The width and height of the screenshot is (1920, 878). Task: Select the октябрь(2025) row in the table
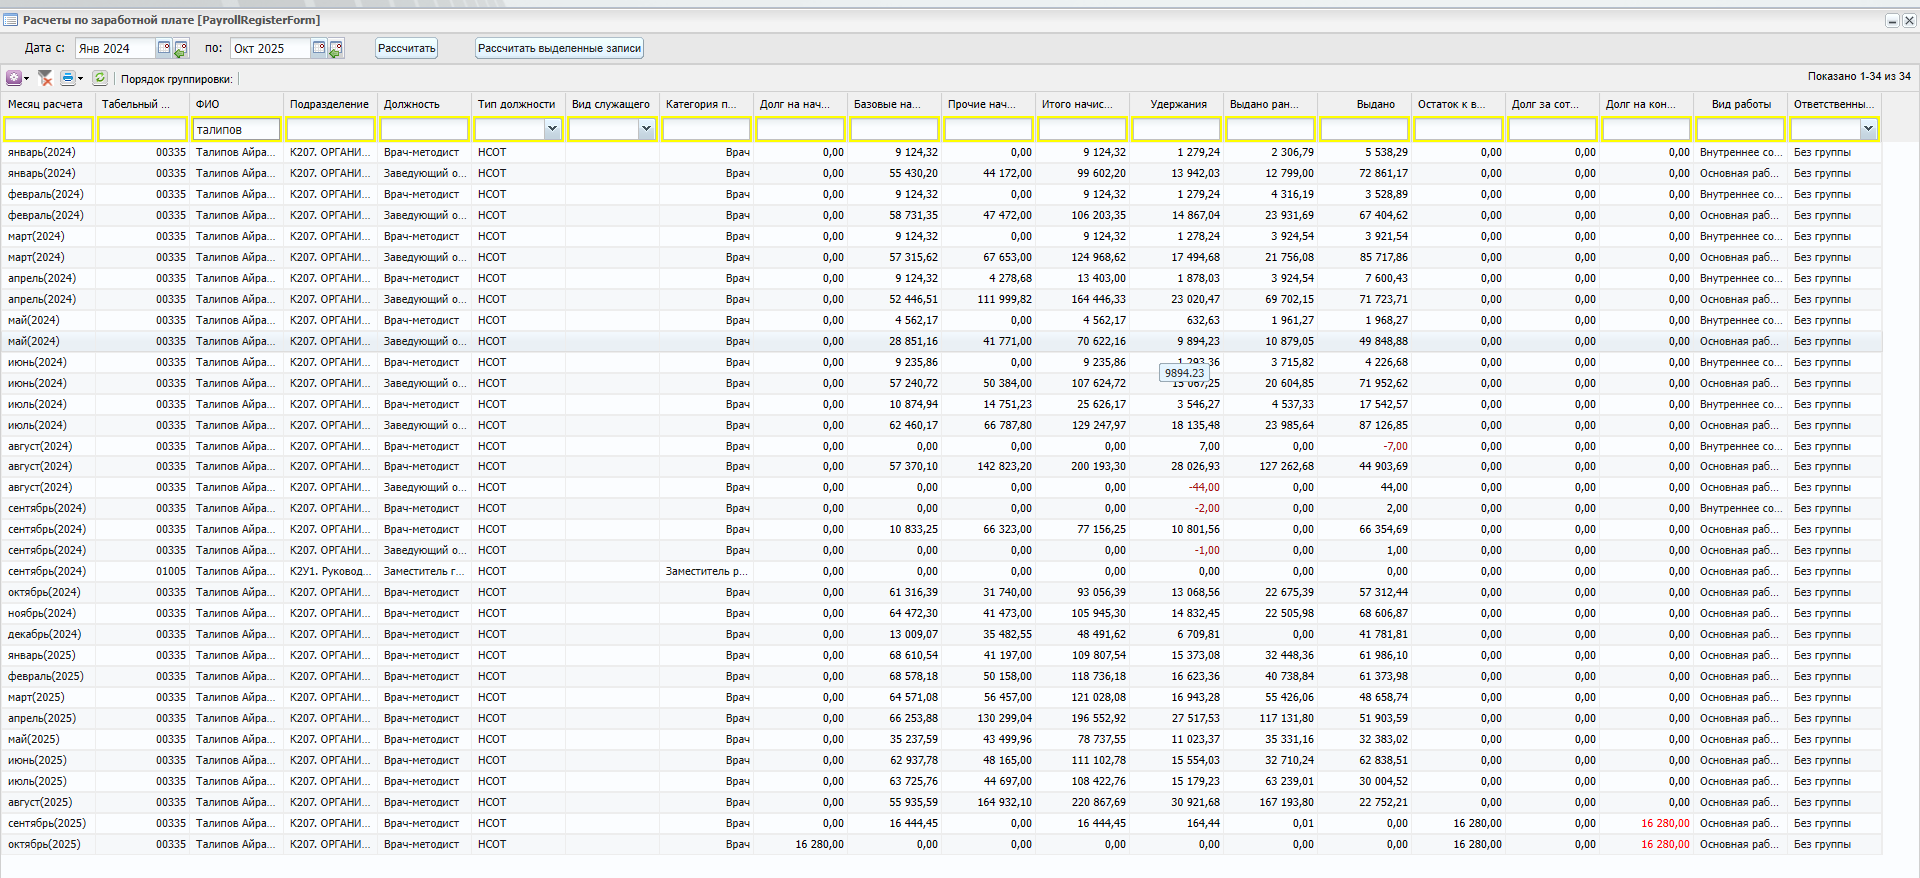(44, 844)
